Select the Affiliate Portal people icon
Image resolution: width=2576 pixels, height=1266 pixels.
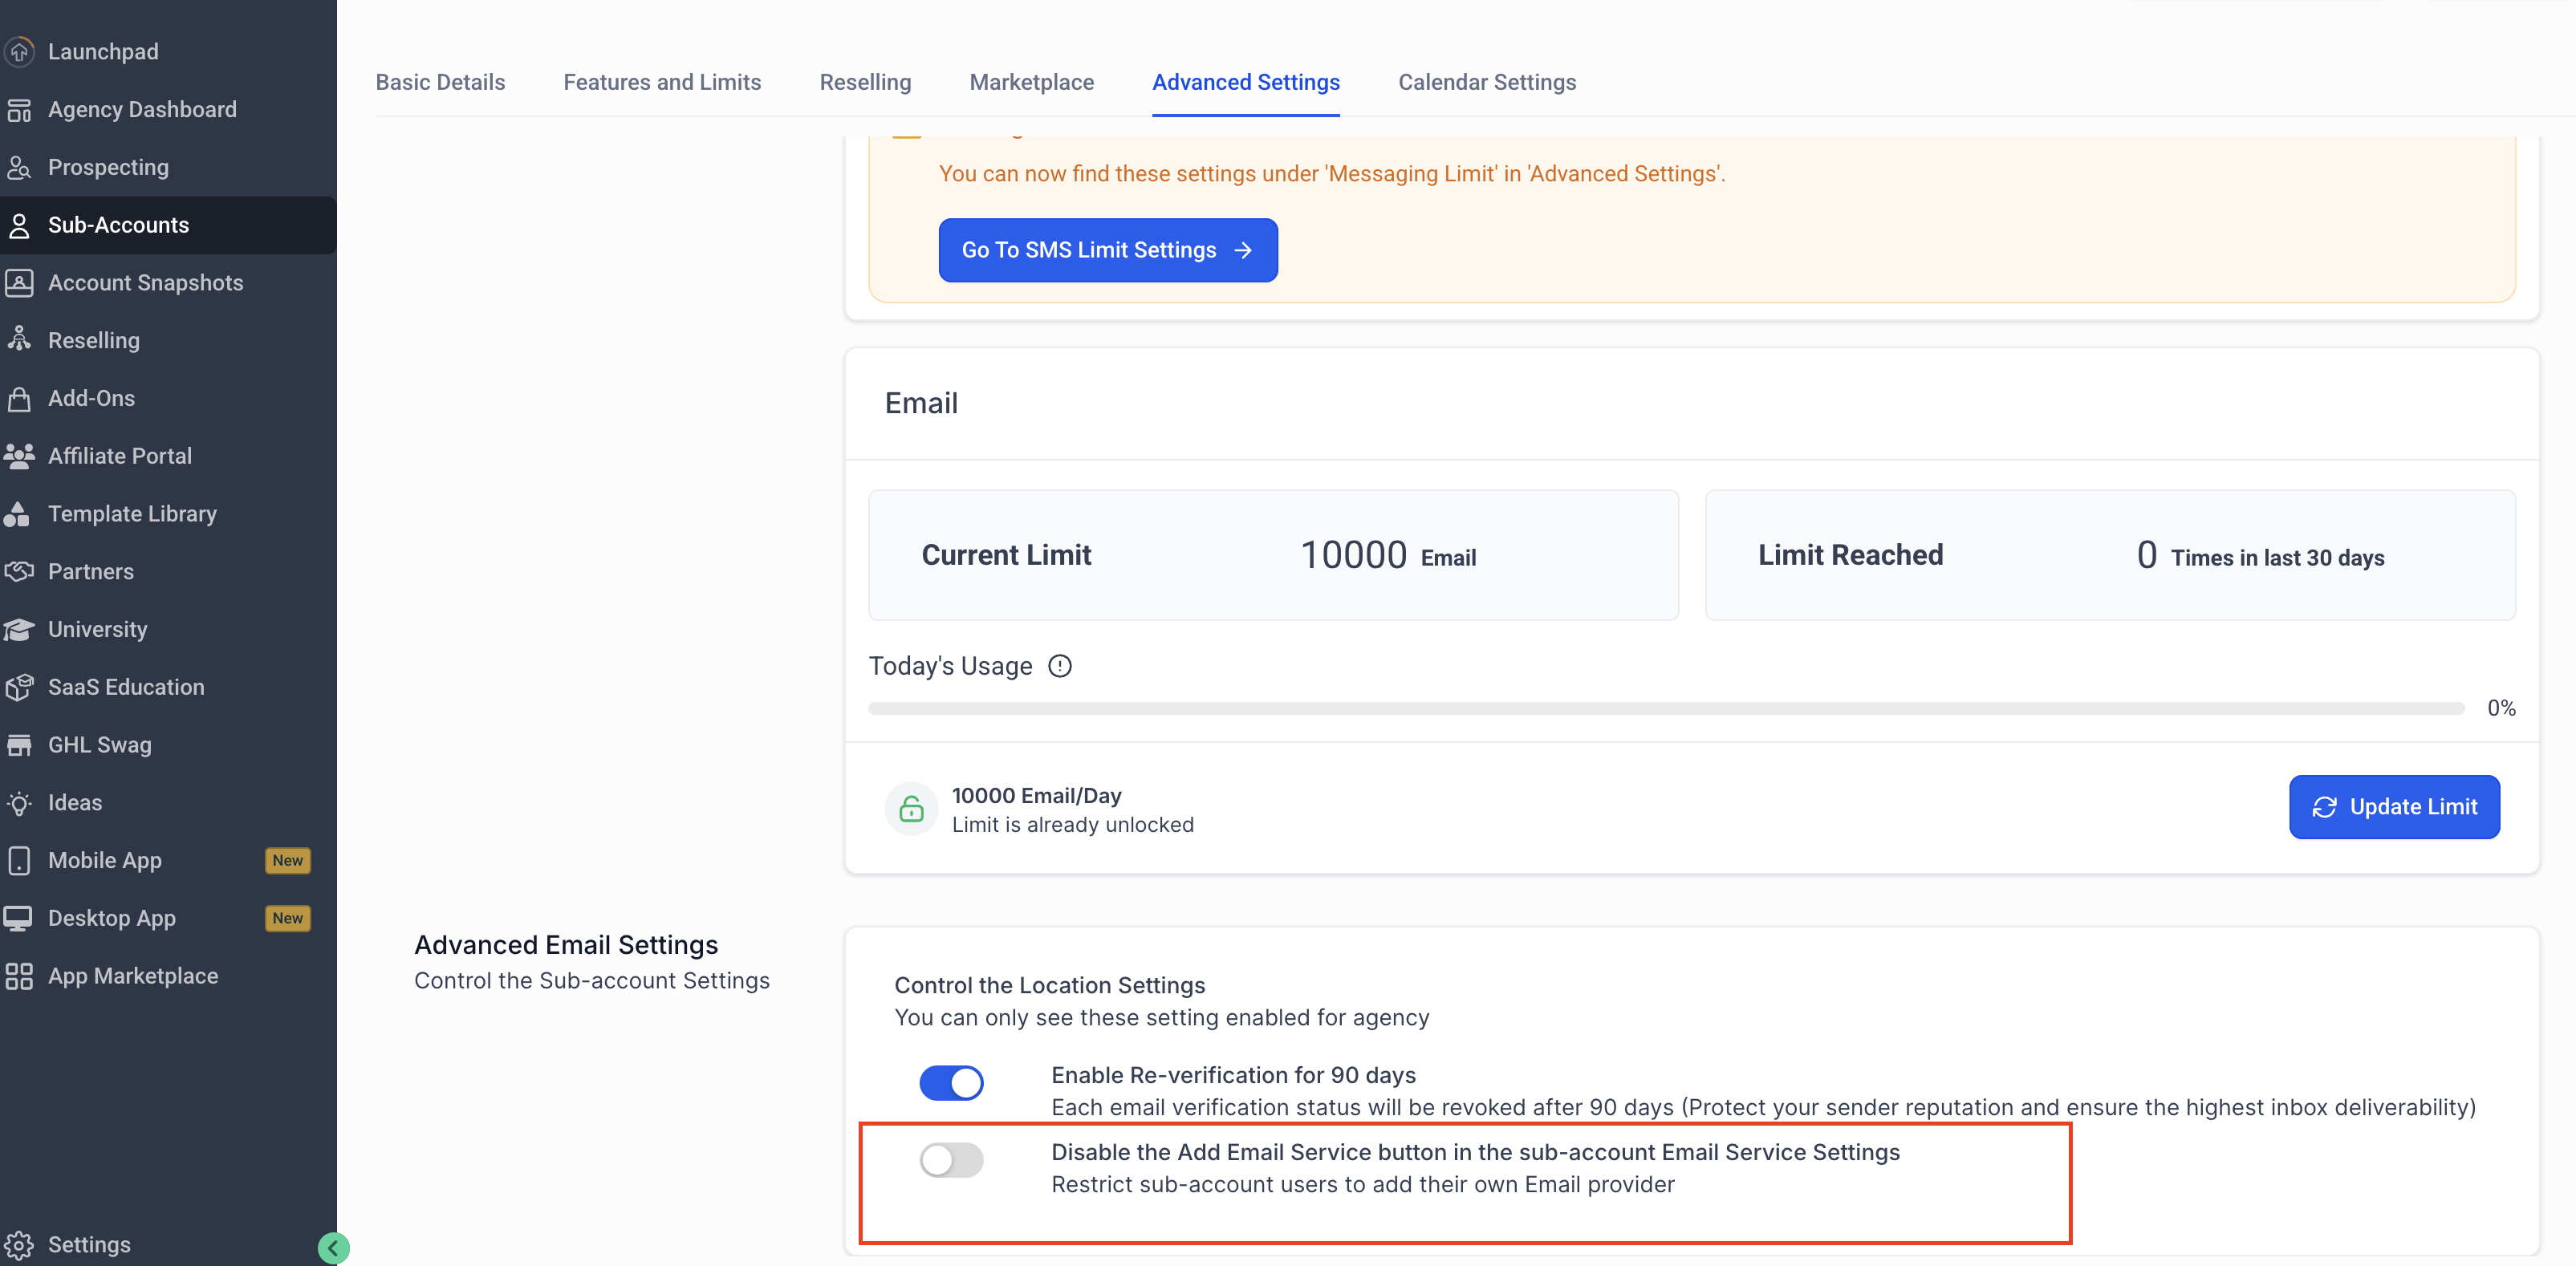(19, 456)
